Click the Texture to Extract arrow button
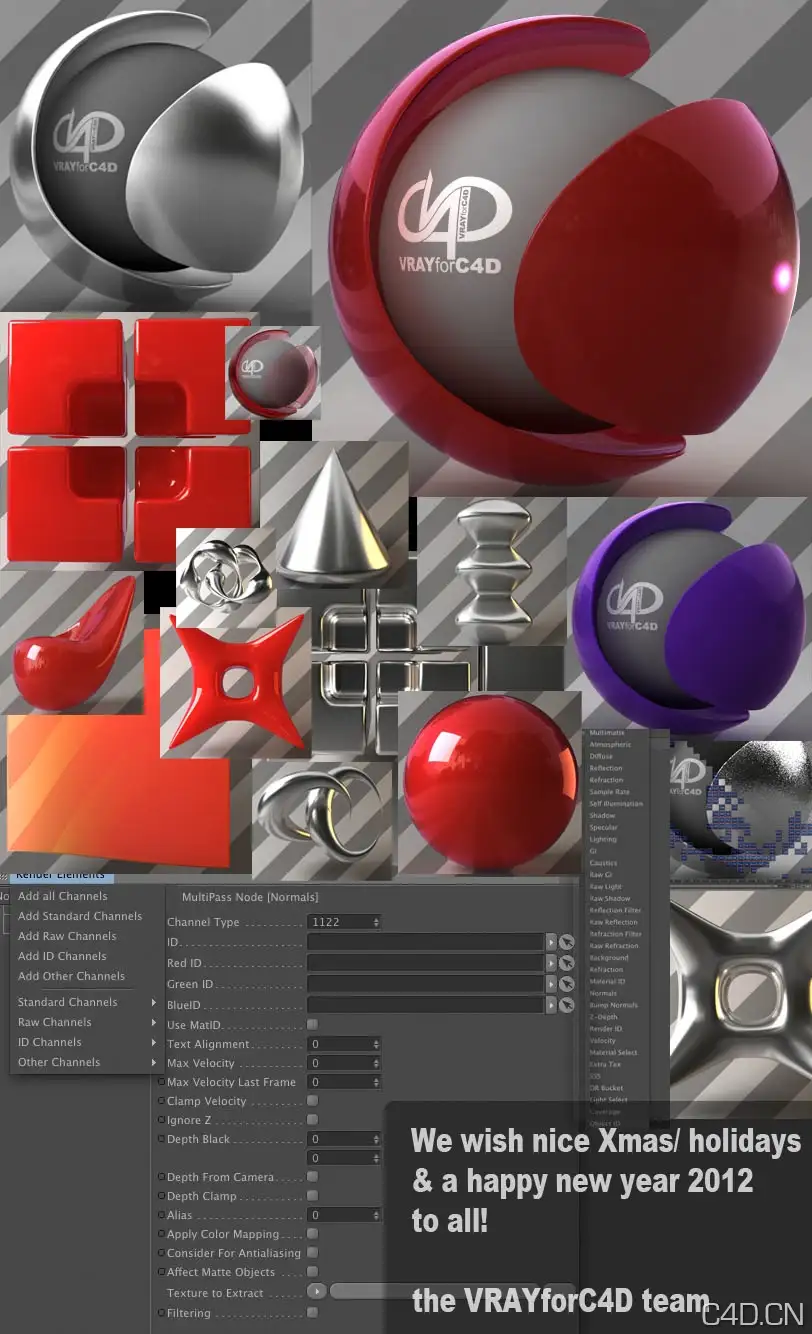 (317, 1292)
